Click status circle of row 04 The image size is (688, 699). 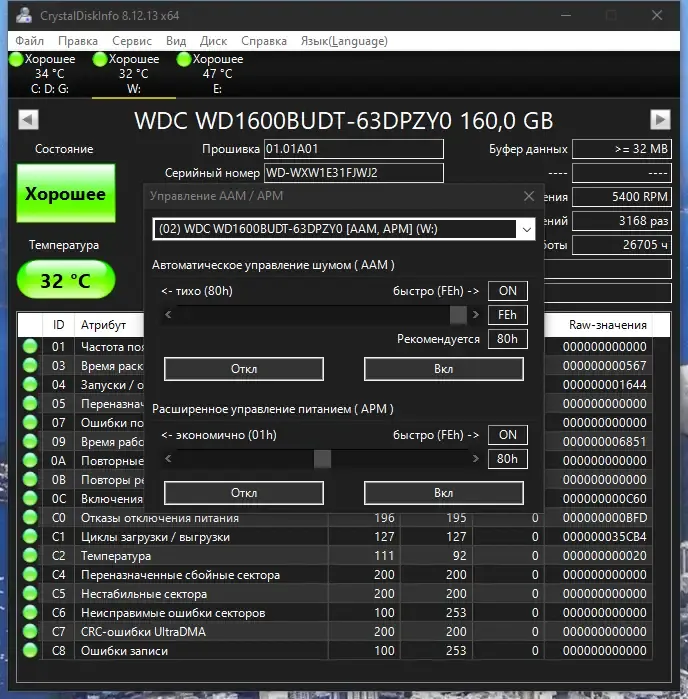point(30,384)
